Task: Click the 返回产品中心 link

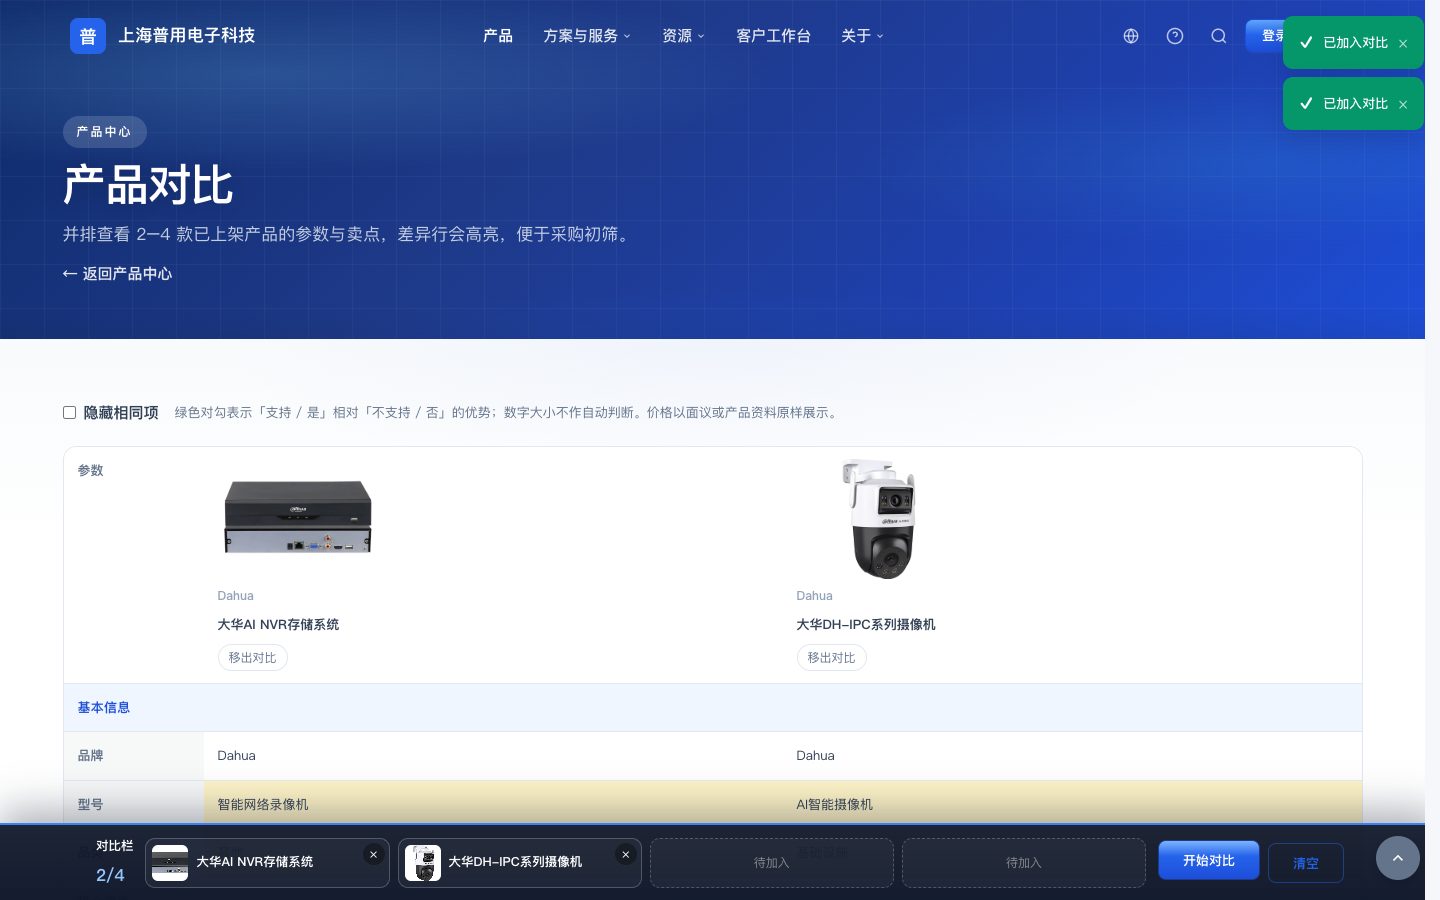Action: [117, 274]
